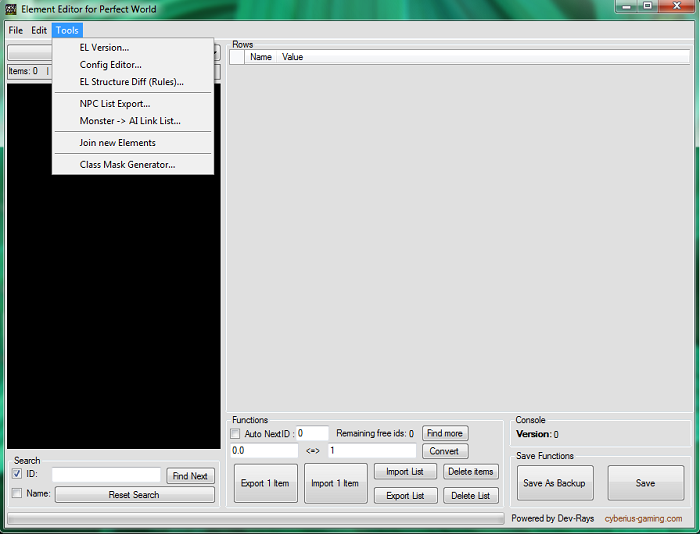This screenshot has height=534, width=700.
Task: Click the 0.0 conversion input field
Action: point(264,451)
